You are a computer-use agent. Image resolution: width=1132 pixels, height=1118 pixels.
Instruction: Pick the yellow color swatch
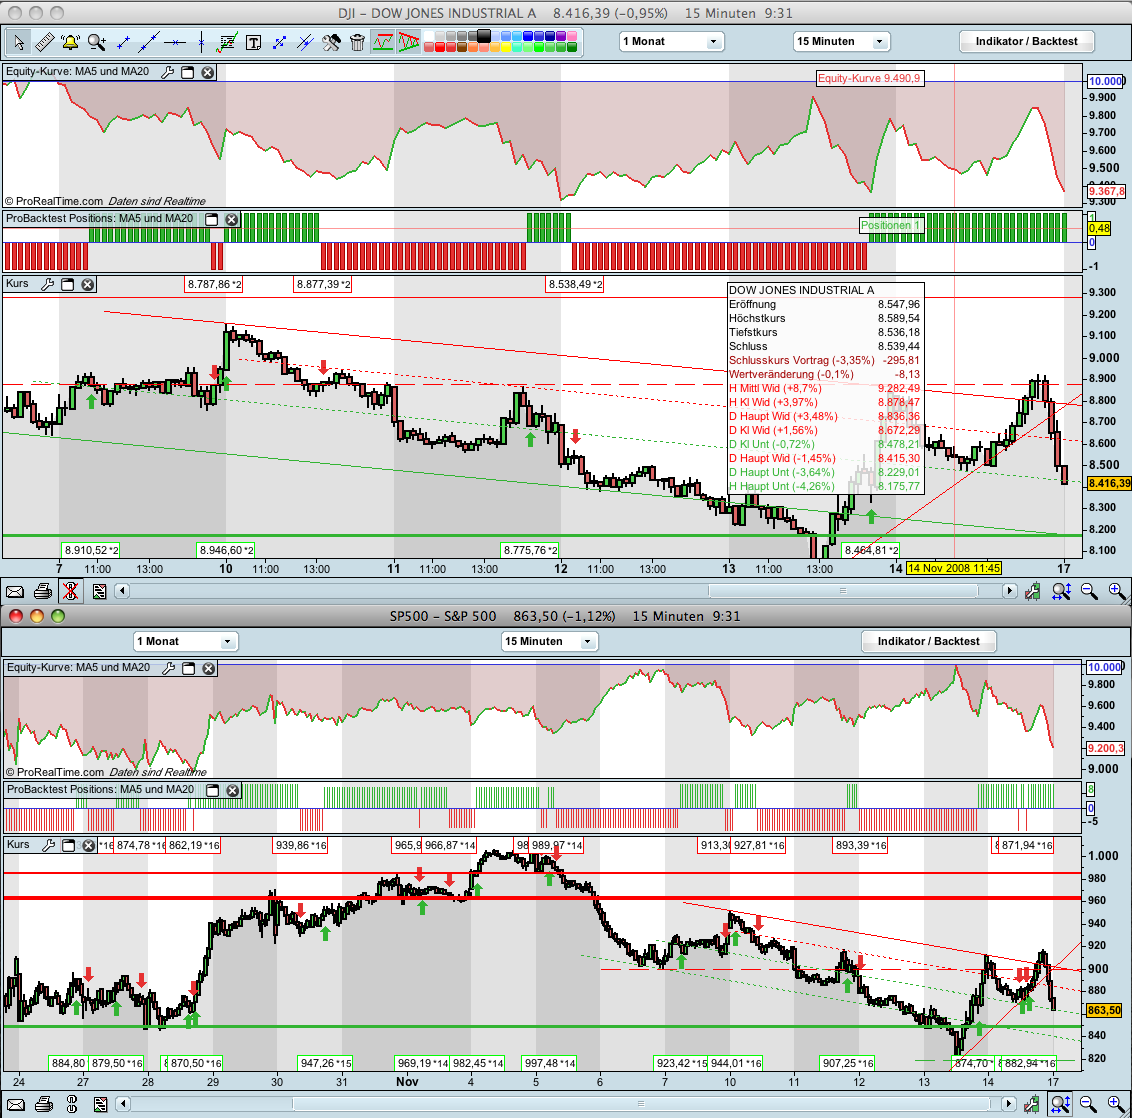pos(506,47)
